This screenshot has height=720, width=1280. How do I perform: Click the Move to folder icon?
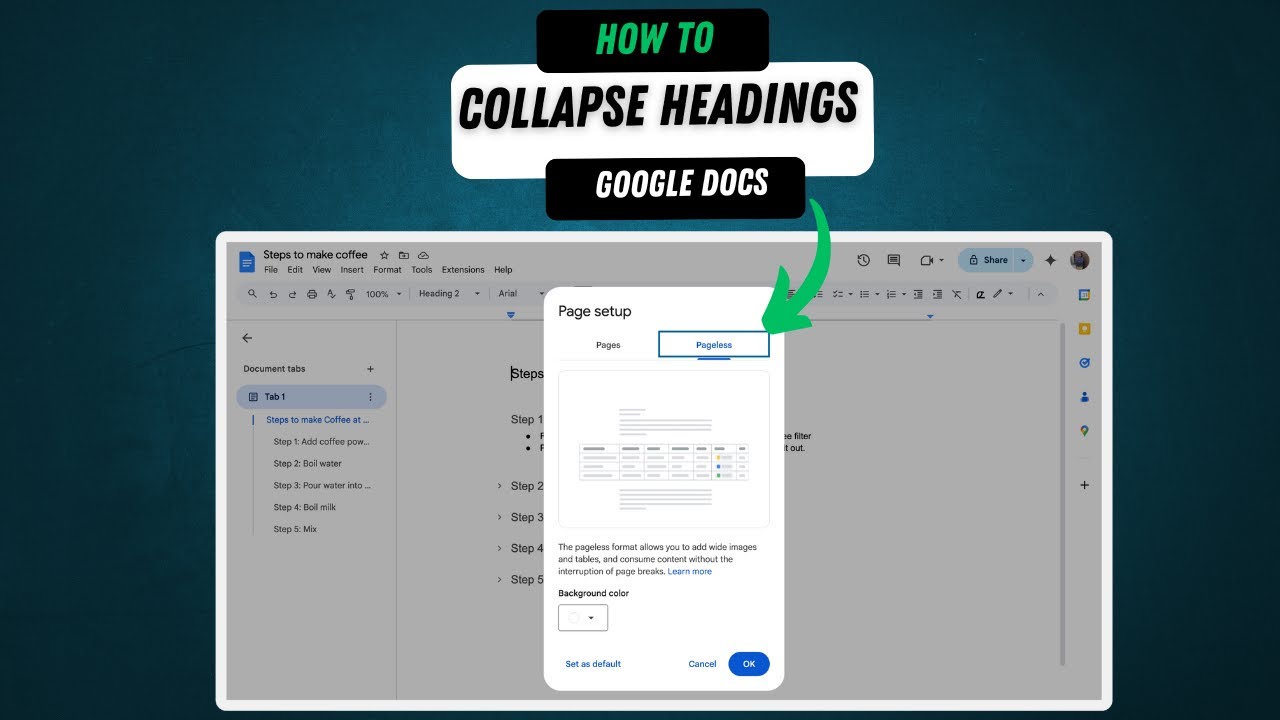[x=404, y=255]
